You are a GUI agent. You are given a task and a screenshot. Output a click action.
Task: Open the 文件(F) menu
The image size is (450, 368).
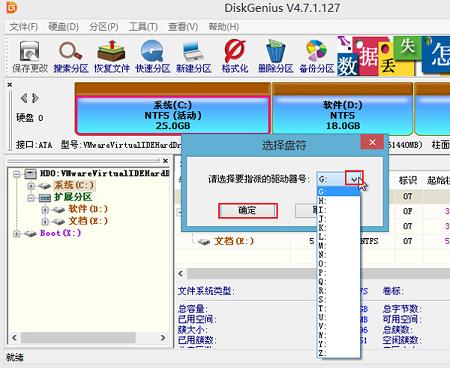coord(23,27)
